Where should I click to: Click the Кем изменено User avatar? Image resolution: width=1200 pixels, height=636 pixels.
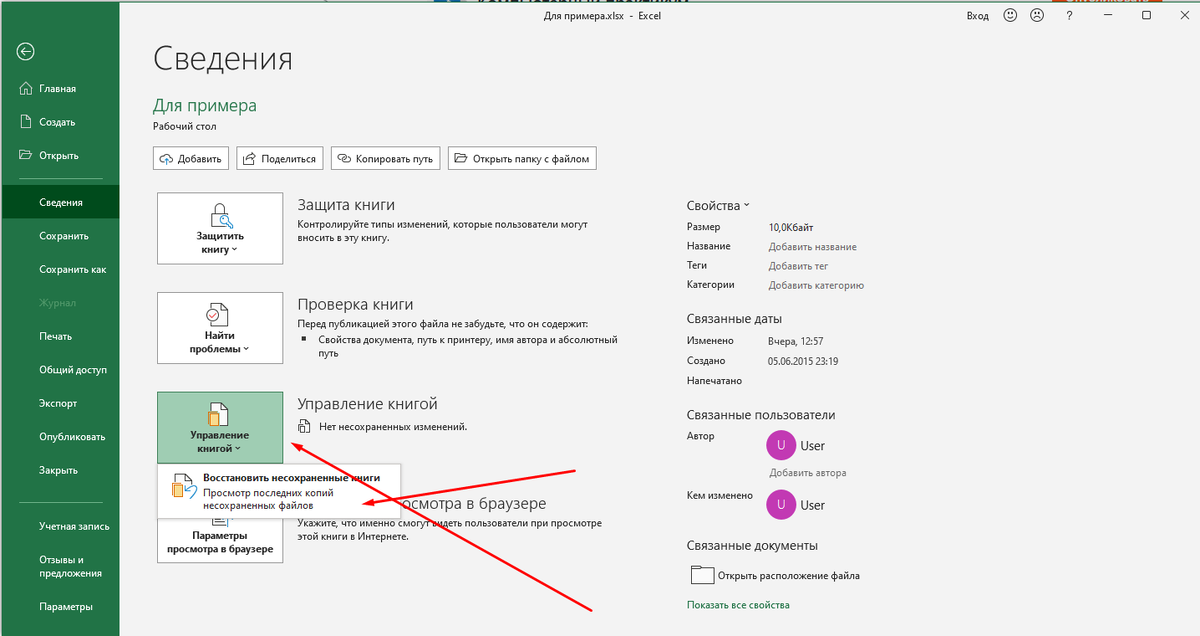(780, 505)
